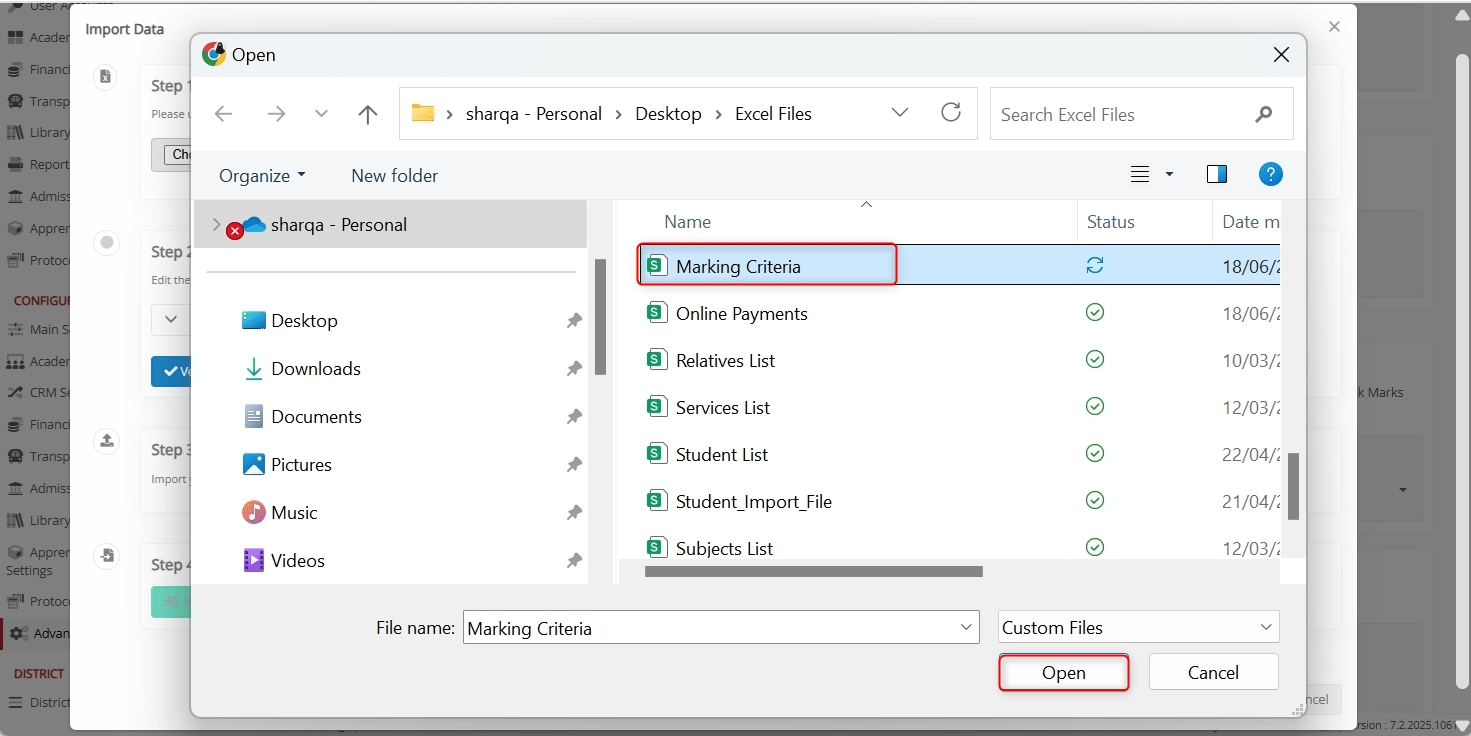Expand the File name history dropdown
Screen dimensions: 1471x736
(x=966, y=628)
